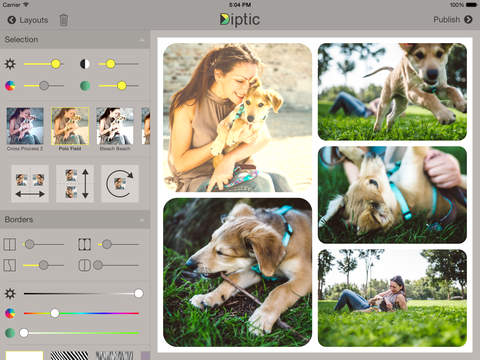Tap the Borders section title

point(19,219)
